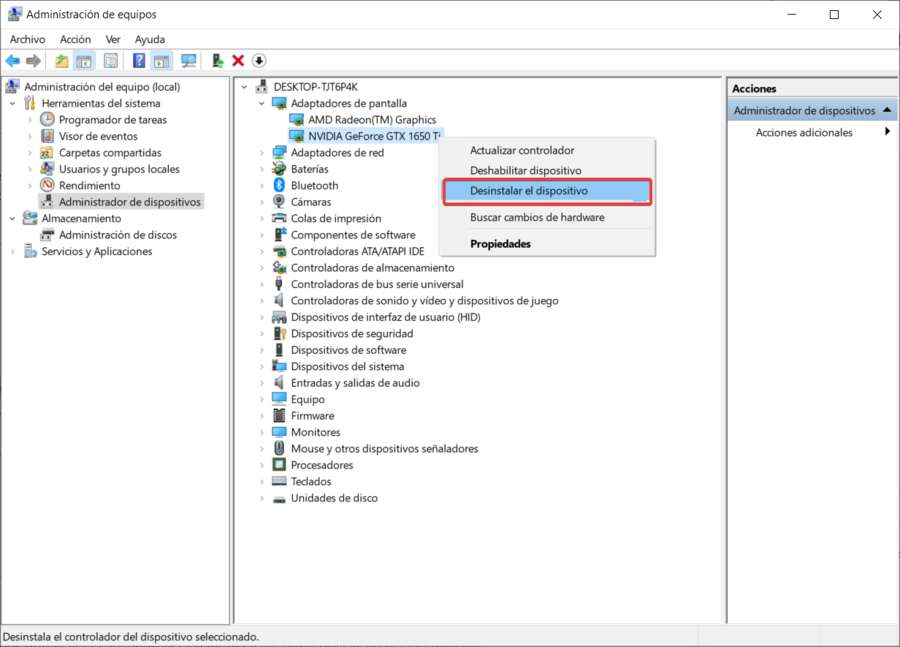
Task: Click the Bluetooth icon in device tree
Action: point(279,185)
